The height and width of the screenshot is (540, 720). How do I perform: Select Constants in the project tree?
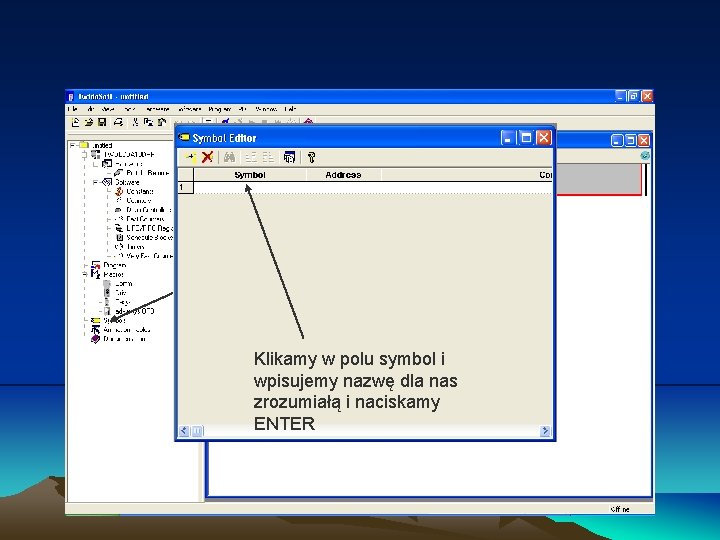click(140, 191)
